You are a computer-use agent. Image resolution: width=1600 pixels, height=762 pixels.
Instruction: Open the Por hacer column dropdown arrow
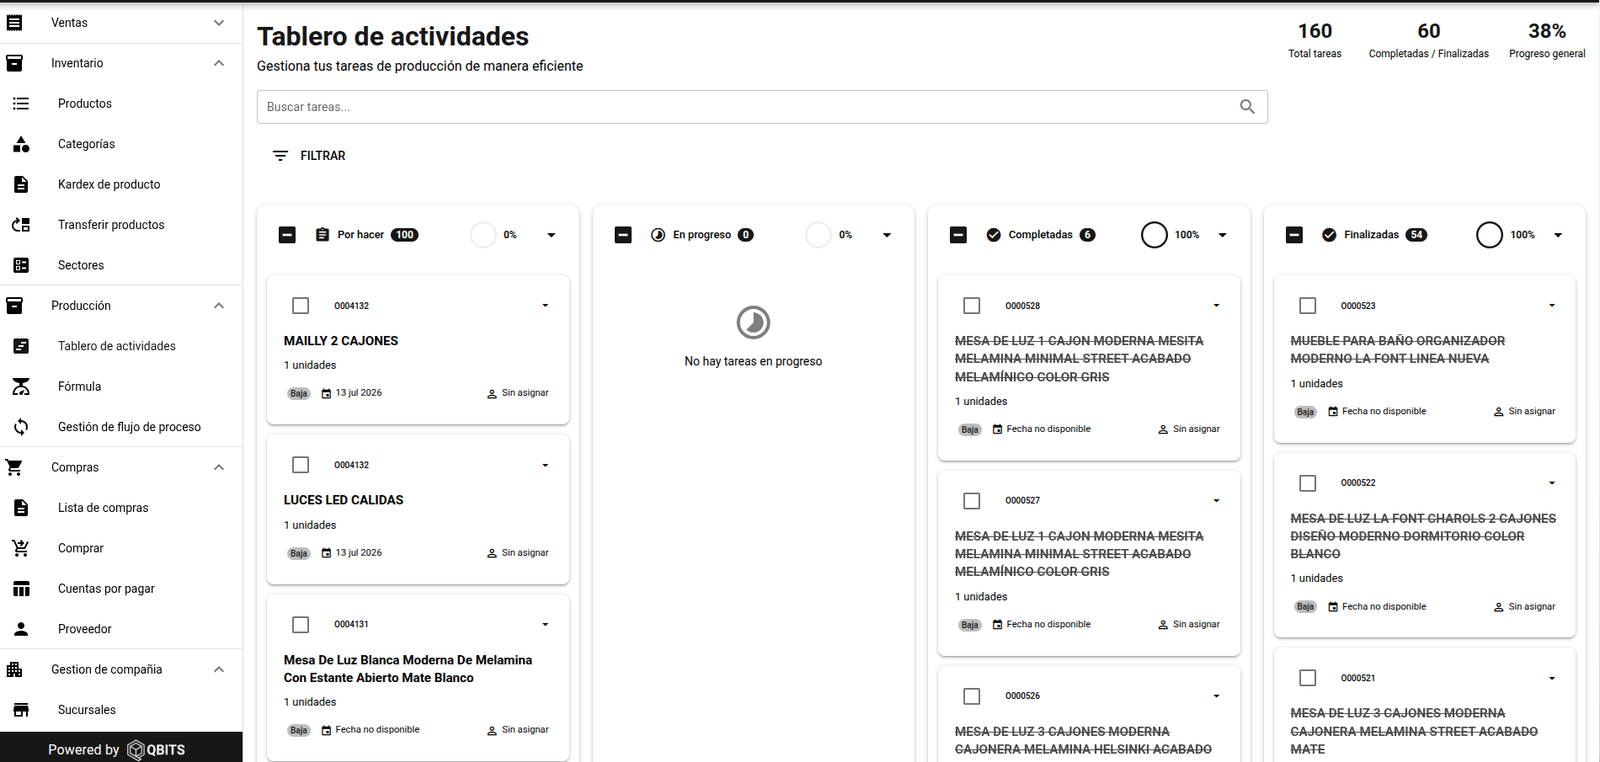tap(551, 235)
